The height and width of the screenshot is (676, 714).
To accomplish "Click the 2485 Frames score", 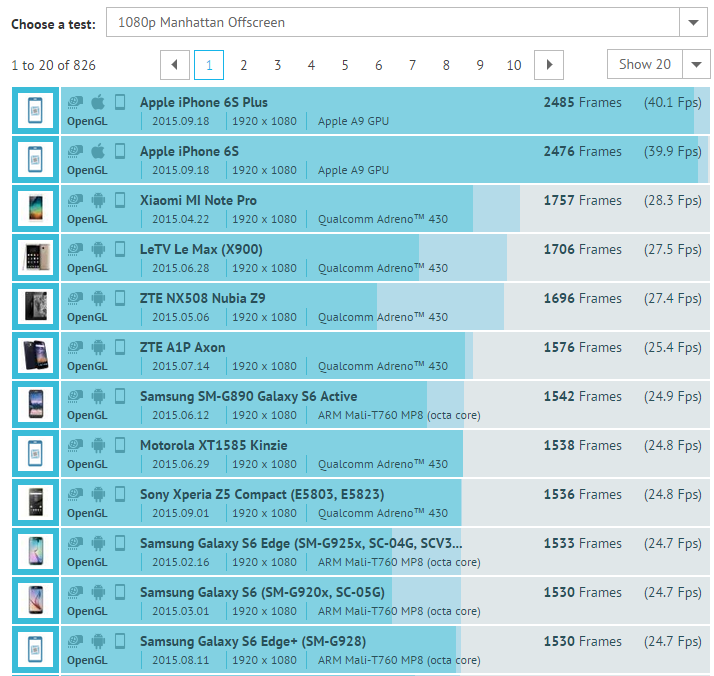I will 582,102.
